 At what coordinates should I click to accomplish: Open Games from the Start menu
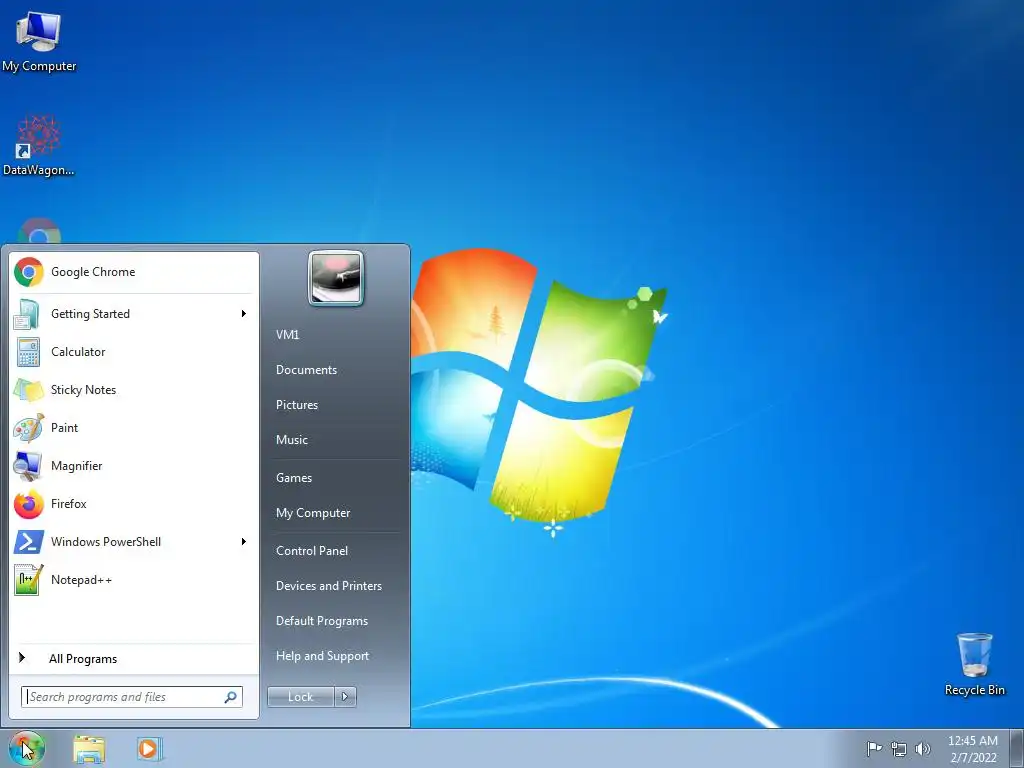point(294,477)
